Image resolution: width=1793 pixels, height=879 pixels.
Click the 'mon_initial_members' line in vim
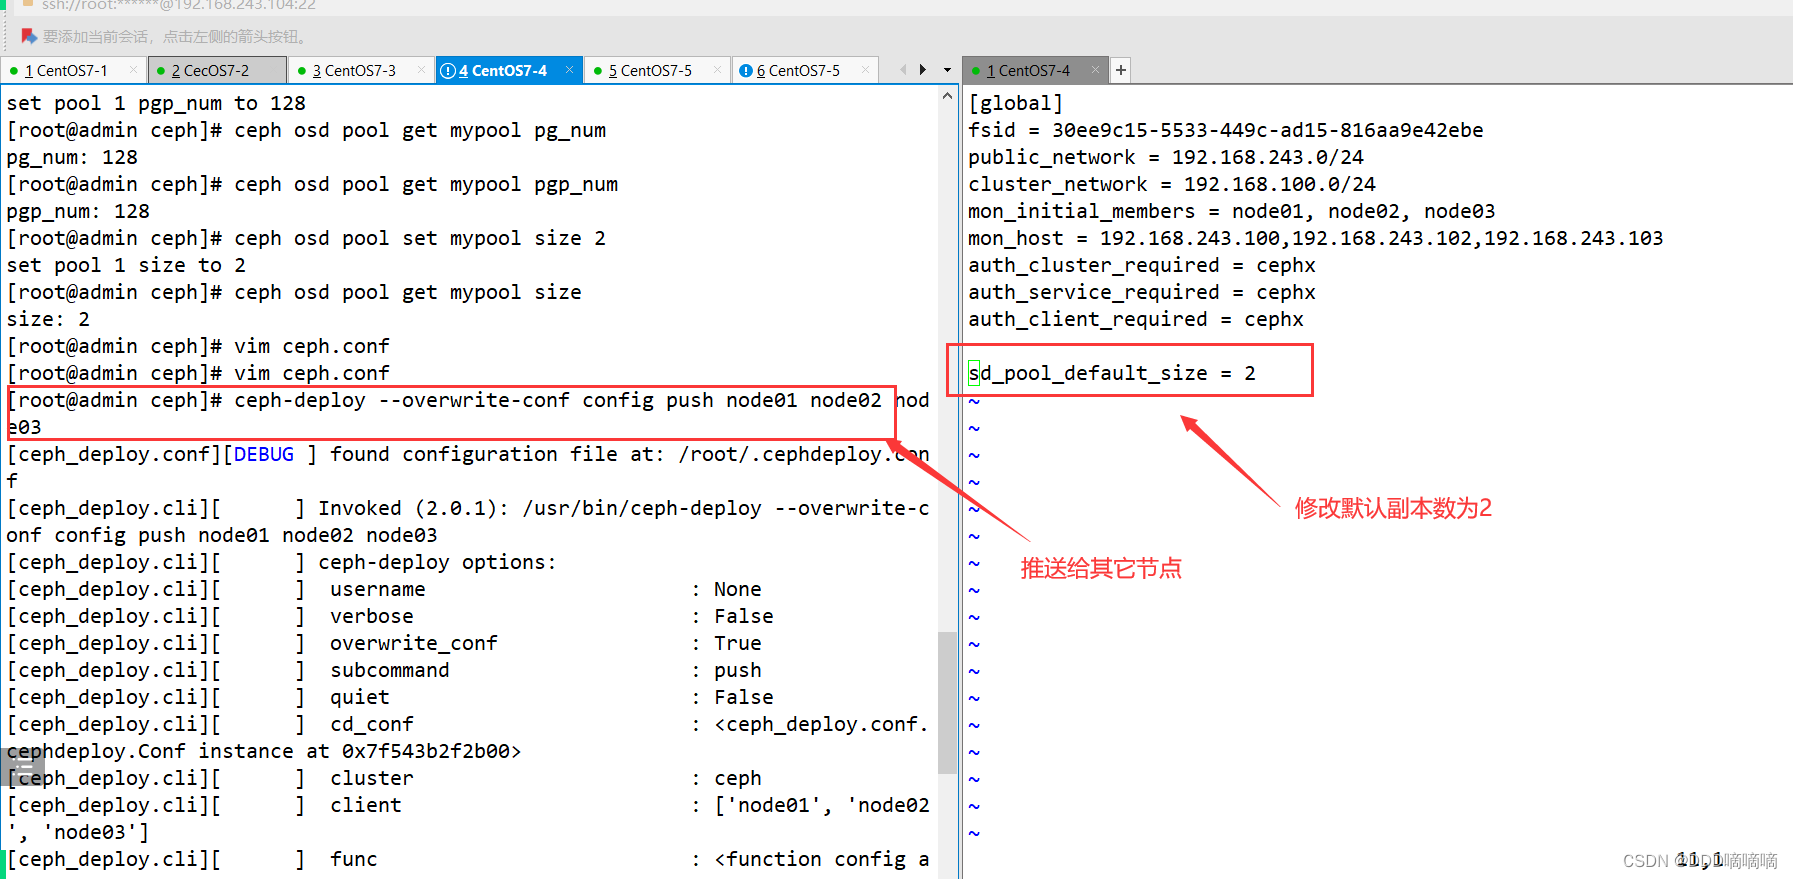point(1231,211)
